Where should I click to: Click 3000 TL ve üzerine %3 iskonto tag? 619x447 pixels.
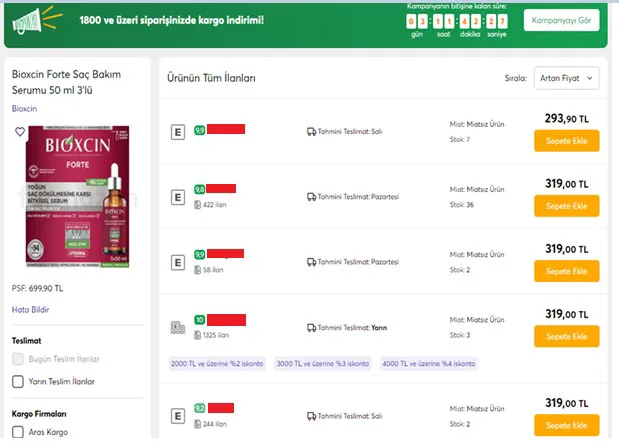(323, 364)
